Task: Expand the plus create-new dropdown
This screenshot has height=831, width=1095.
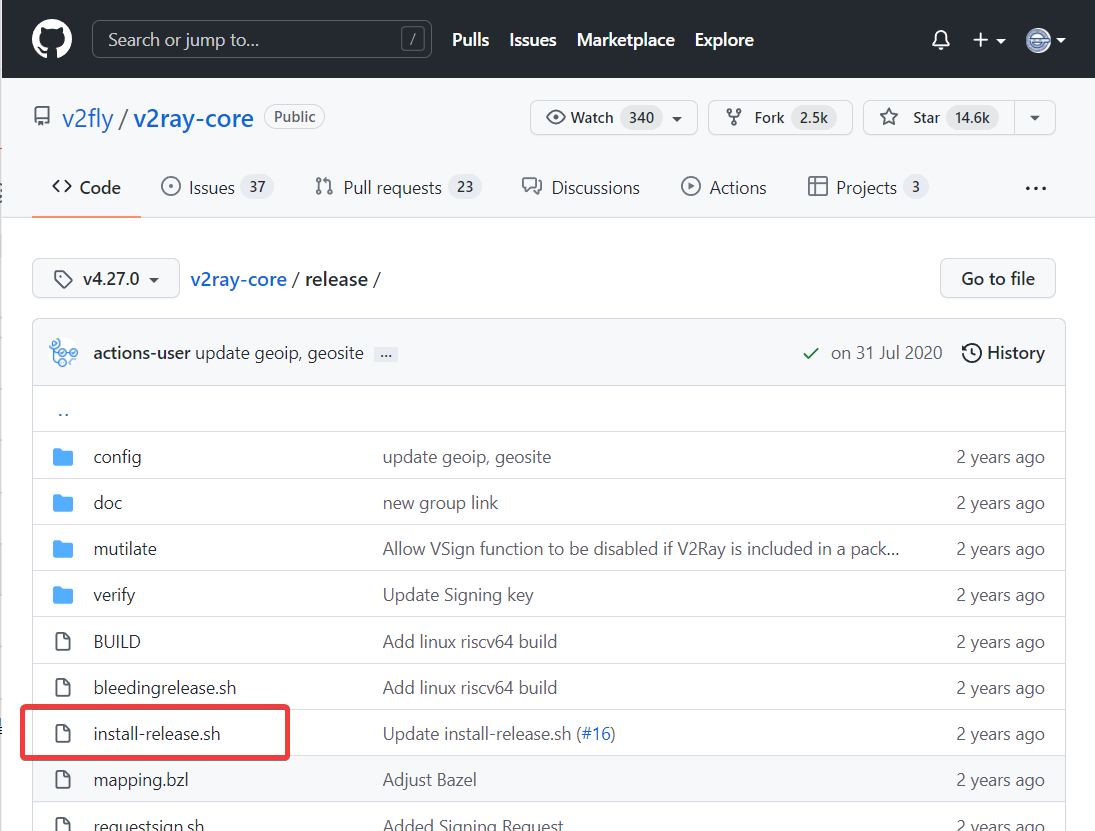Action: [x=988, y=40]
